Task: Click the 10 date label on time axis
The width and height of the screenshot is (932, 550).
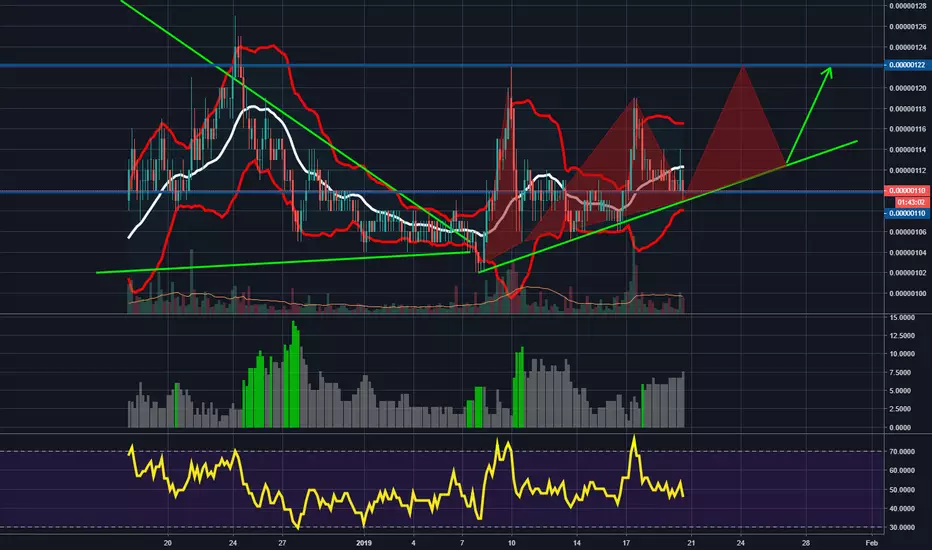Action: (511, 543)
